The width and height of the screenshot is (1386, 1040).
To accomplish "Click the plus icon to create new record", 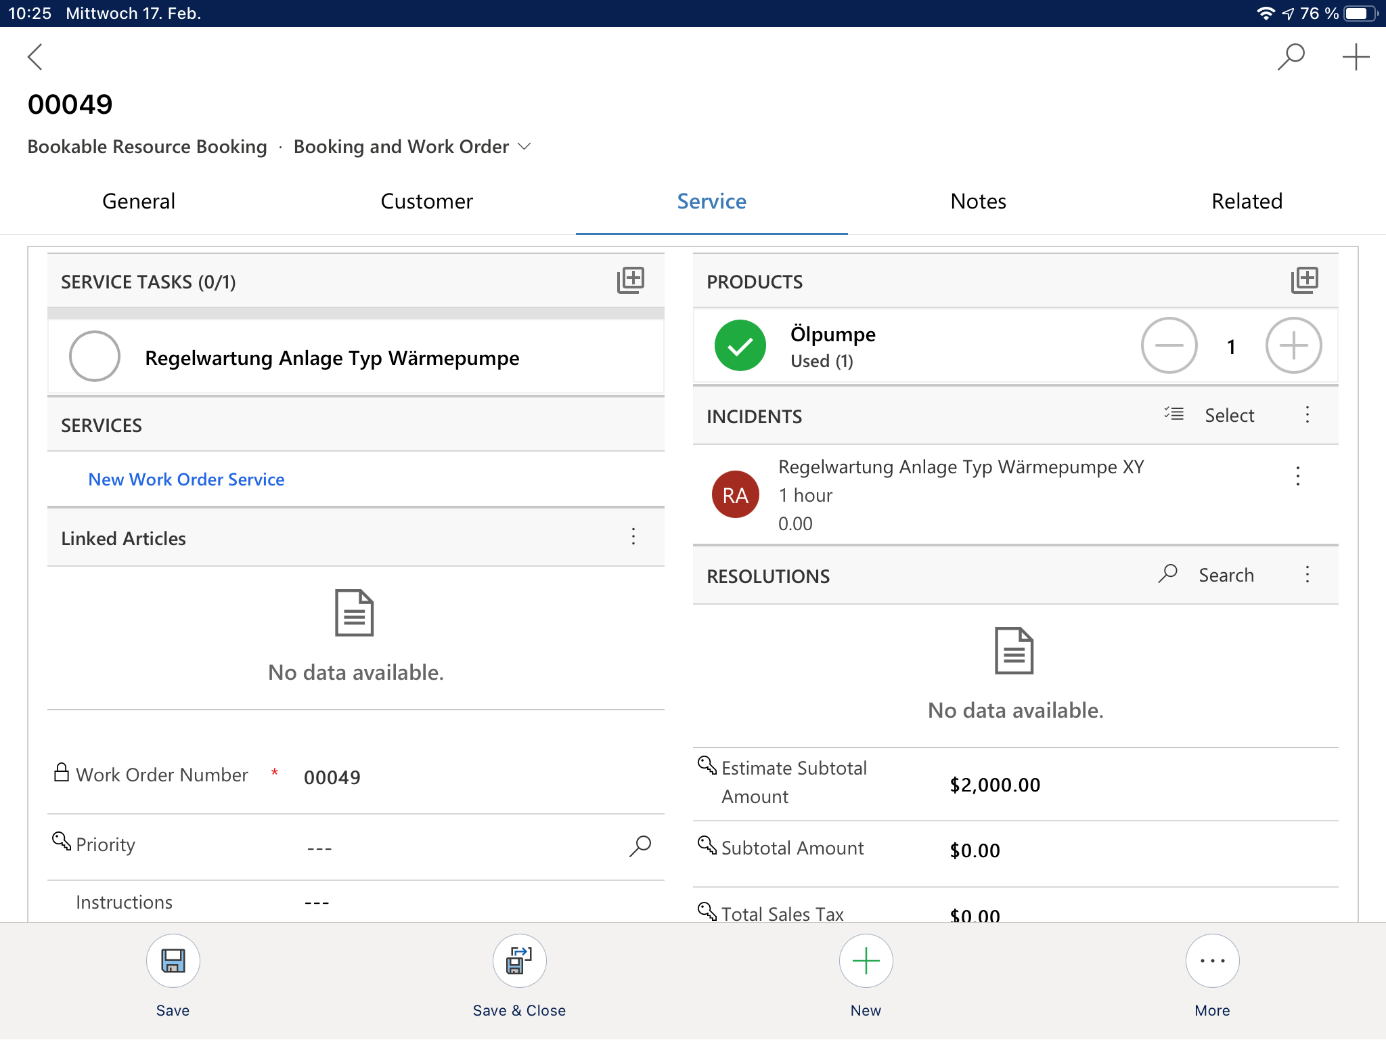I will [1356, 57].
